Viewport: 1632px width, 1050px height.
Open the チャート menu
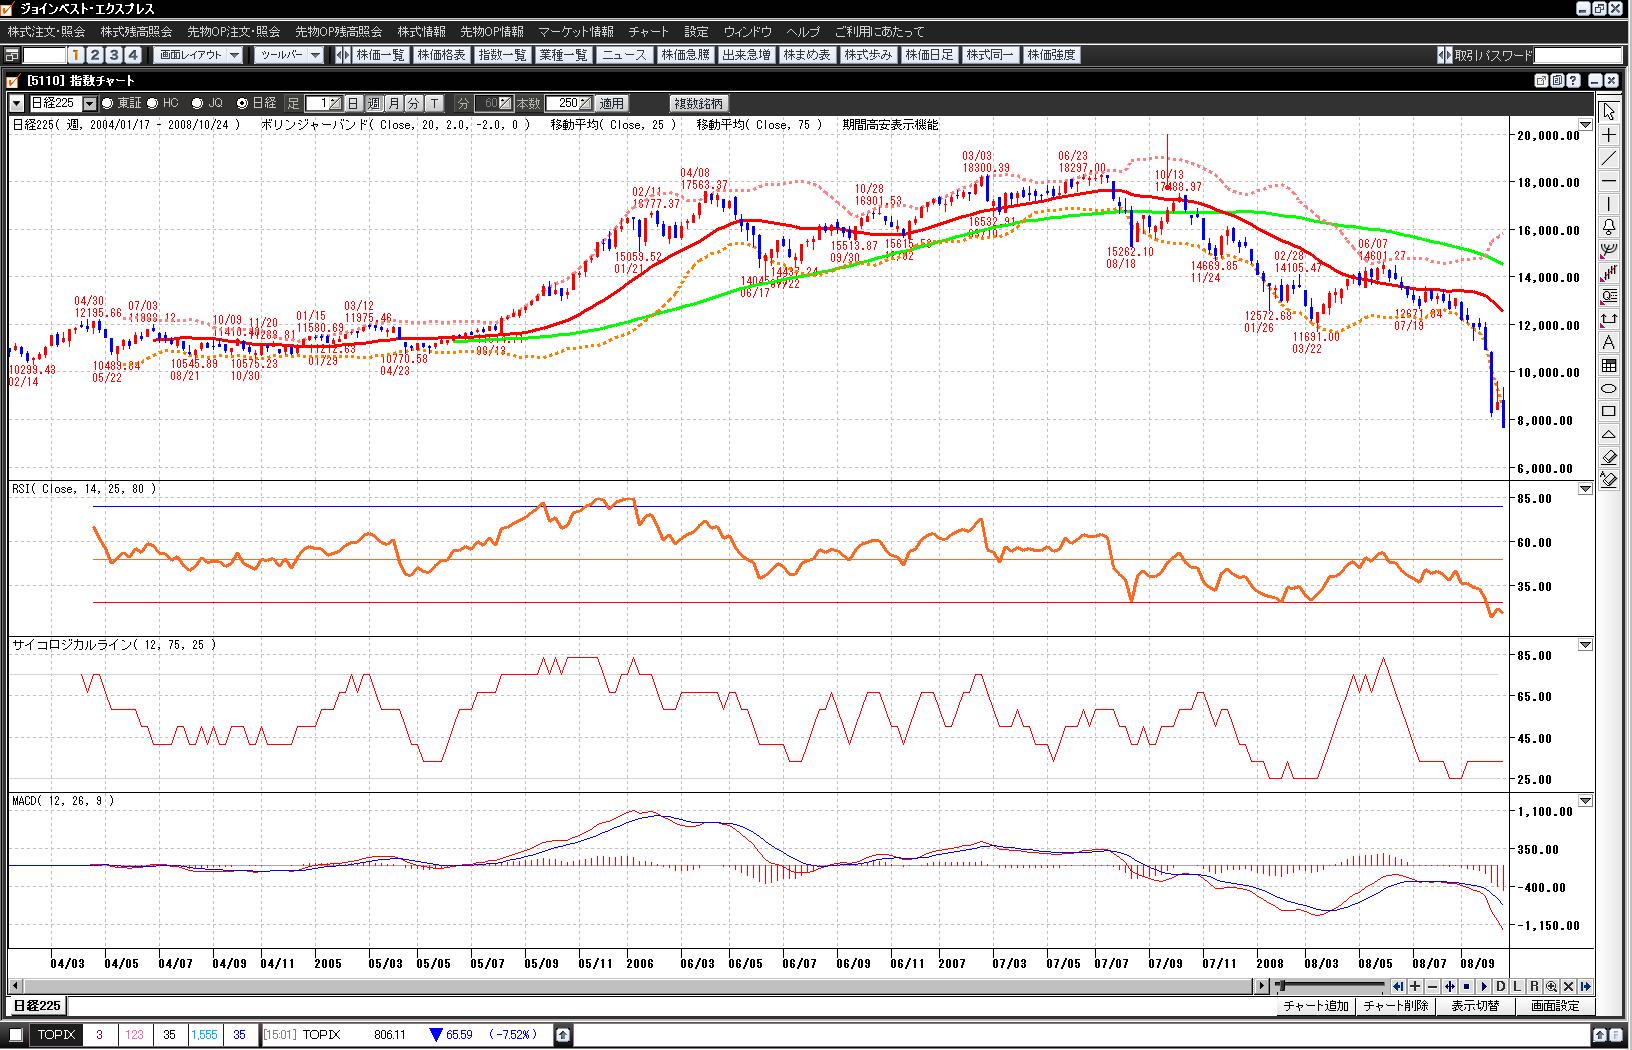click(x=648, y=32)
